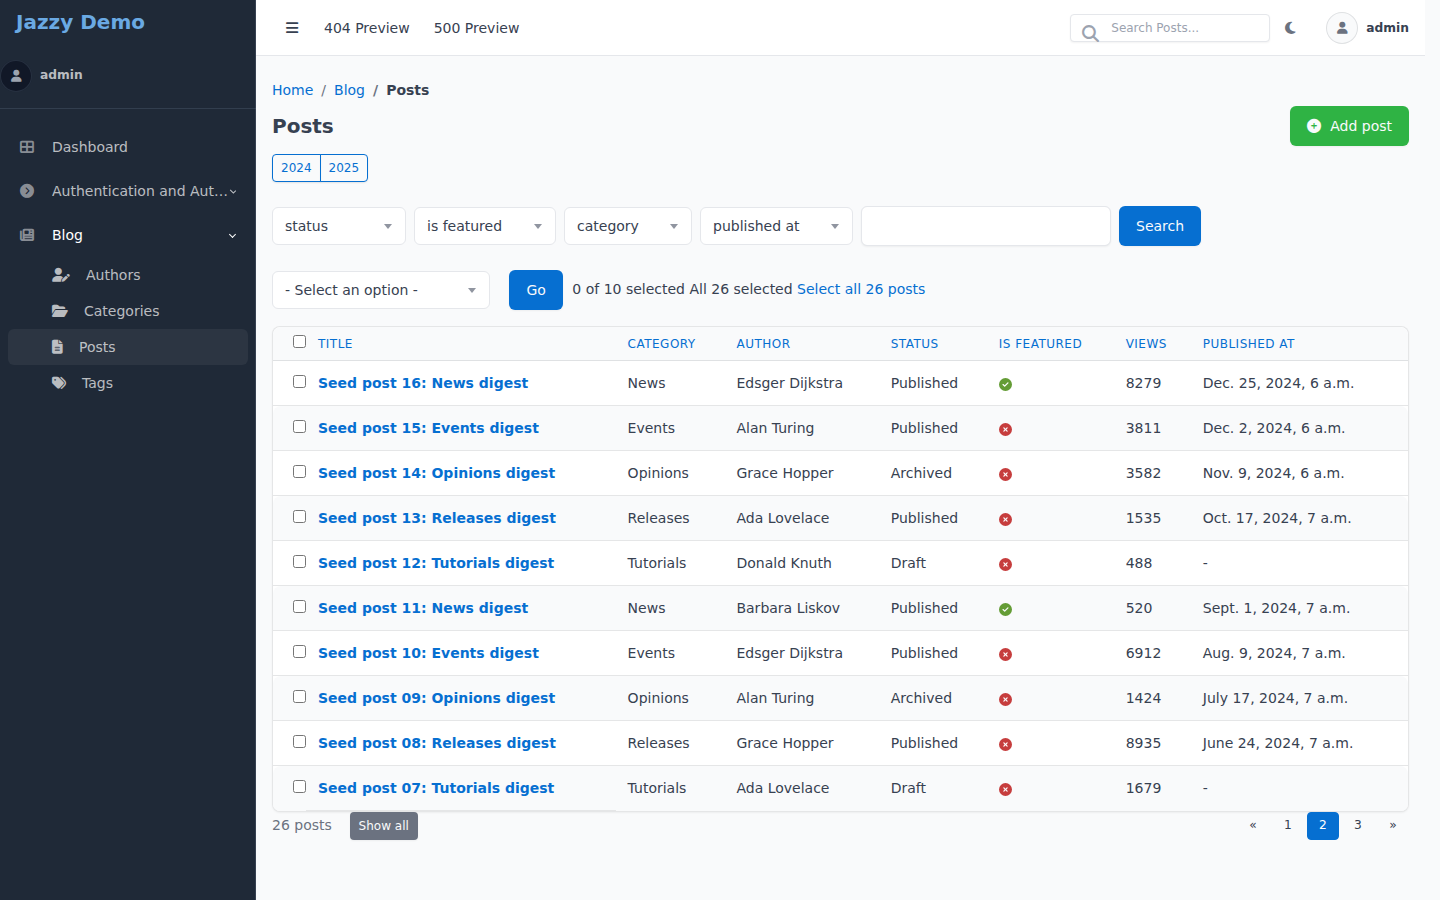
Task: Click the search magnifier icon in header
Action: tap(1090, 33)
